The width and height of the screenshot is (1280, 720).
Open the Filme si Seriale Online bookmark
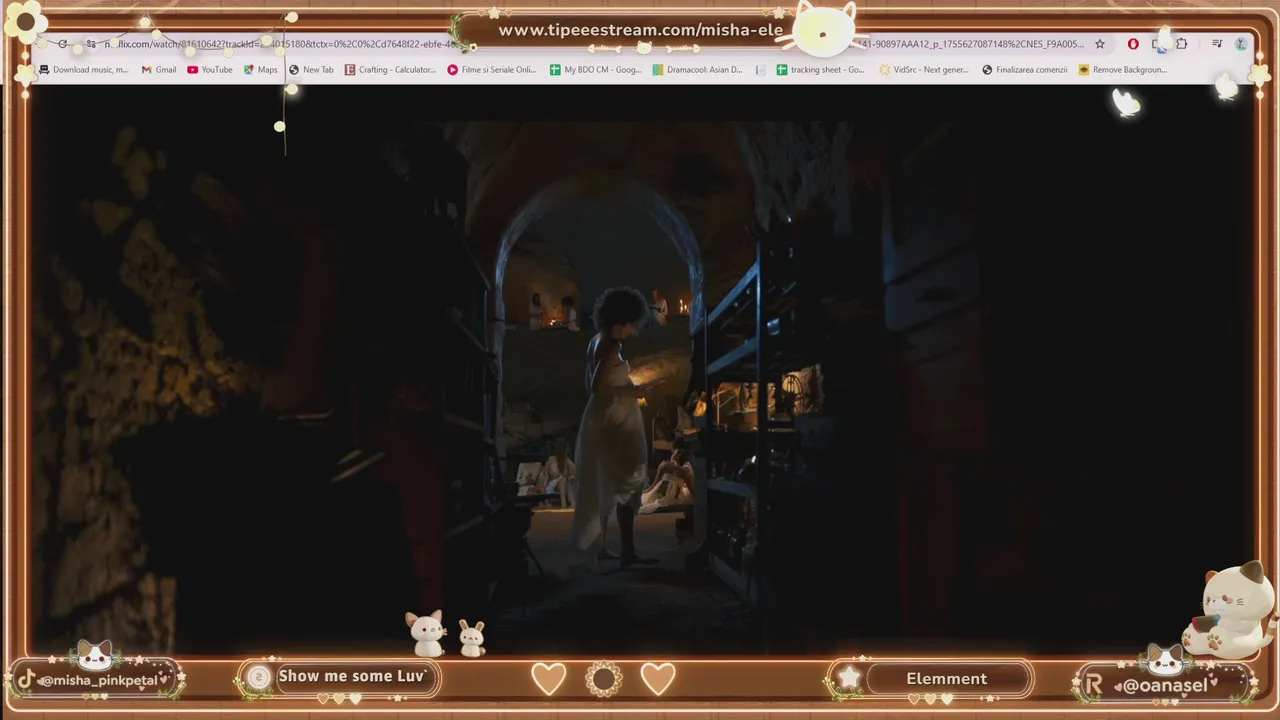click(x=492, y=70)
